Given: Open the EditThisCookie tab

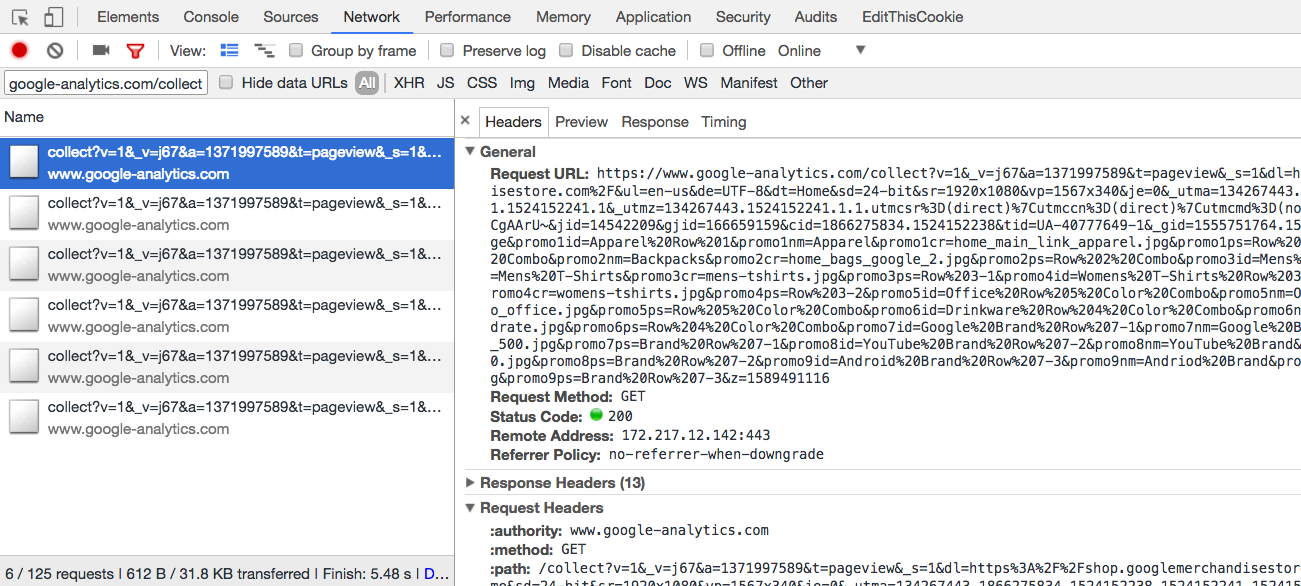Looking at the screenshot, I should pos(913,17).
